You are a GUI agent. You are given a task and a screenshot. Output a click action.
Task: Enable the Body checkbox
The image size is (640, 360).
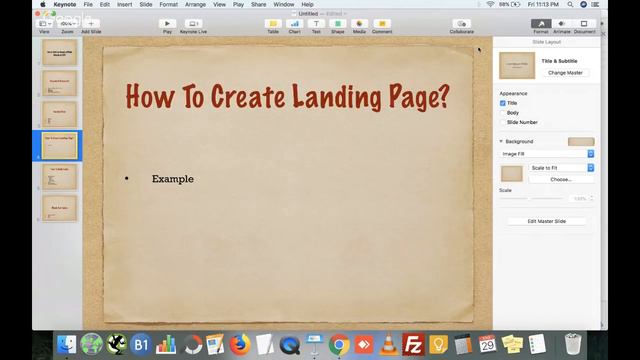click(502, 113)
